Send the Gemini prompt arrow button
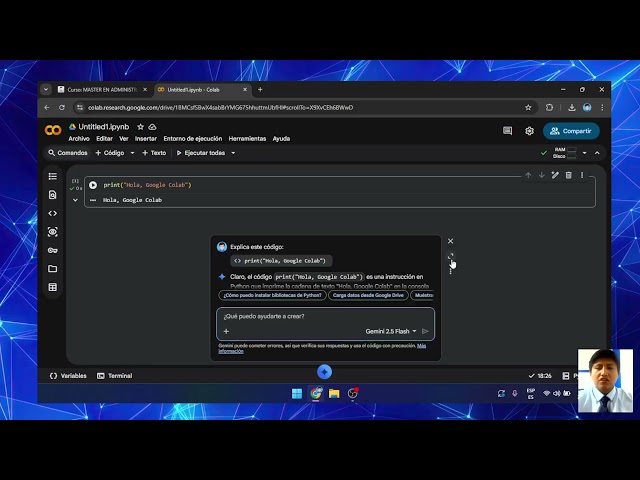Image resolution: width=640 pixels, height=480 pixels. pyautogui.click(x=425, y=331)
